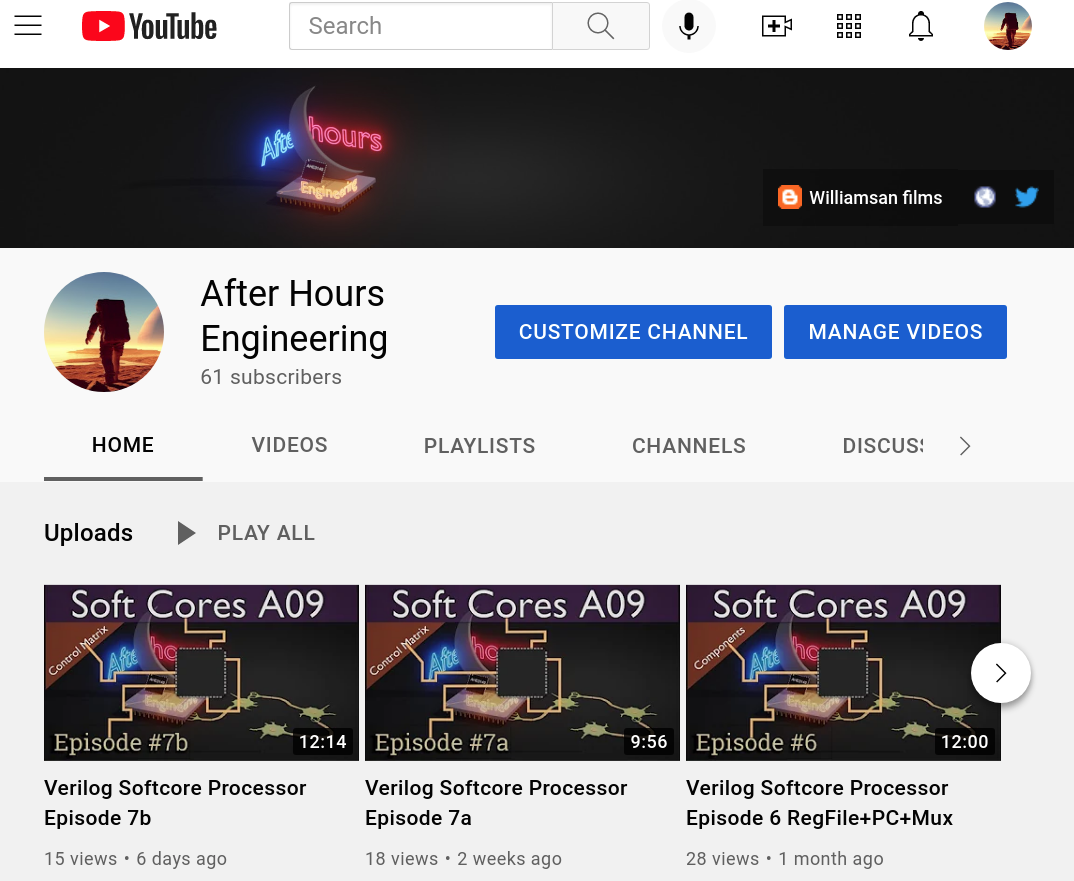Click '18 views • 2 weeks ago' text
1074x881 pixels.
[x=463, y=858]
